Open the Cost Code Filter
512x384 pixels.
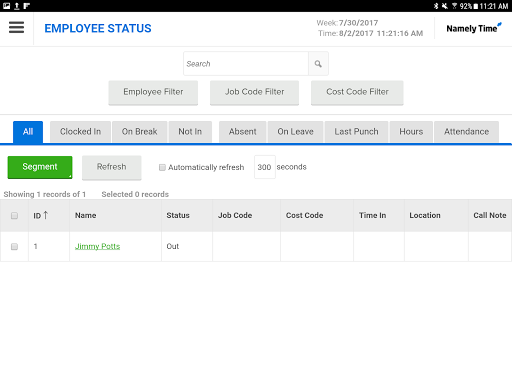click(357, 92)
